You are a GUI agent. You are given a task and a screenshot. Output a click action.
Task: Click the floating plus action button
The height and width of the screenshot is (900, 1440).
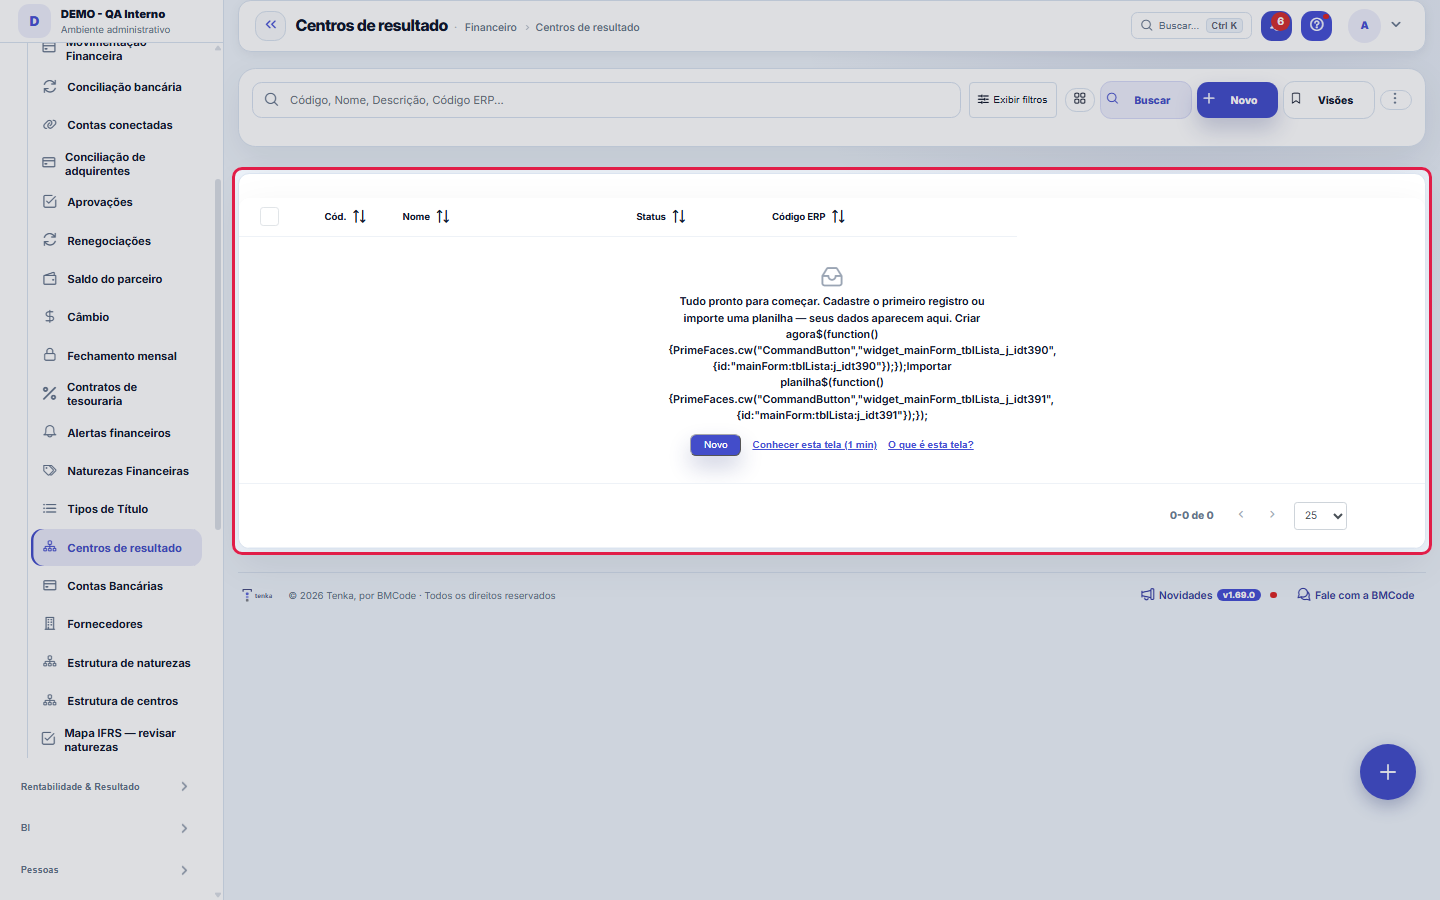(1388, 772)
